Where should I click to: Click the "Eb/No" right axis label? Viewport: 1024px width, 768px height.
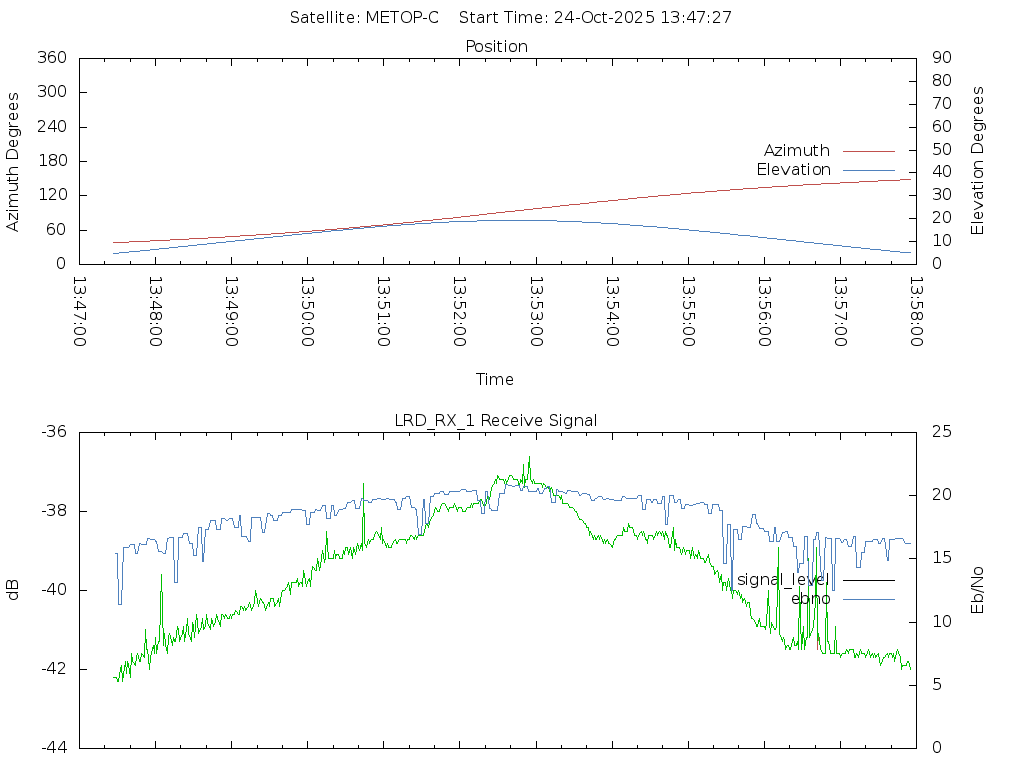(x=978, y=590)
